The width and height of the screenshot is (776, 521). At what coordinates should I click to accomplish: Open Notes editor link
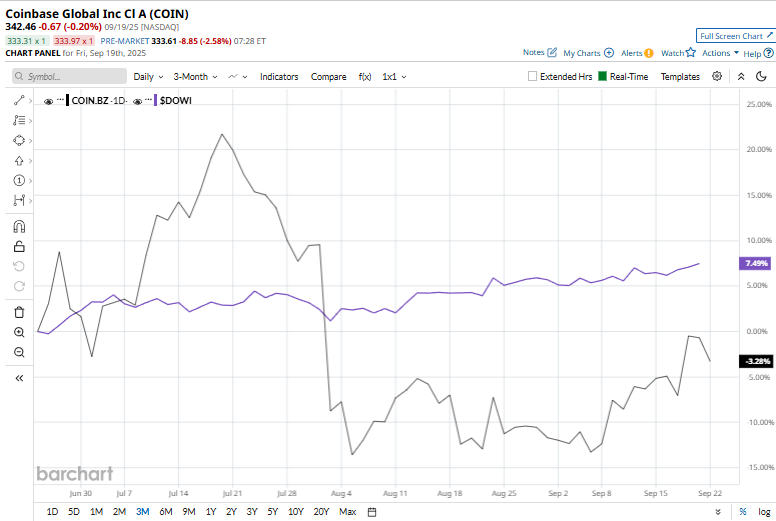(x=540, y=52)
